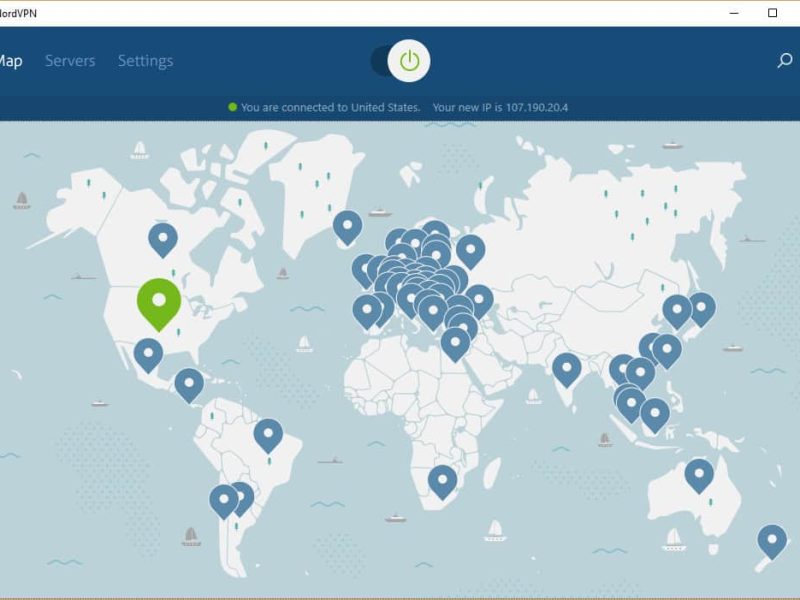Select the Map tab
Image resolution: width=800 pixels, height=600 pixels.
(10, 61)
